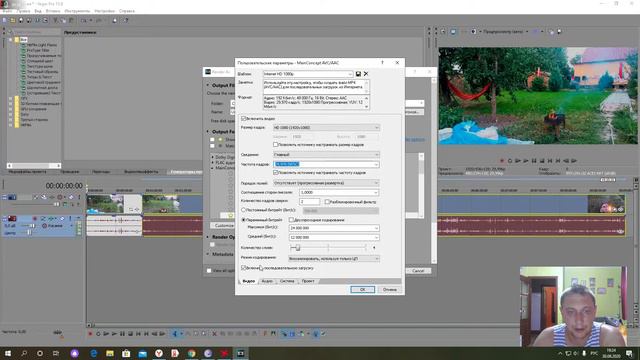Viewport: 640px width, 360px height.
Task: Open the Вид menu in Vegas menu bar
Action: tap(38, 11)
